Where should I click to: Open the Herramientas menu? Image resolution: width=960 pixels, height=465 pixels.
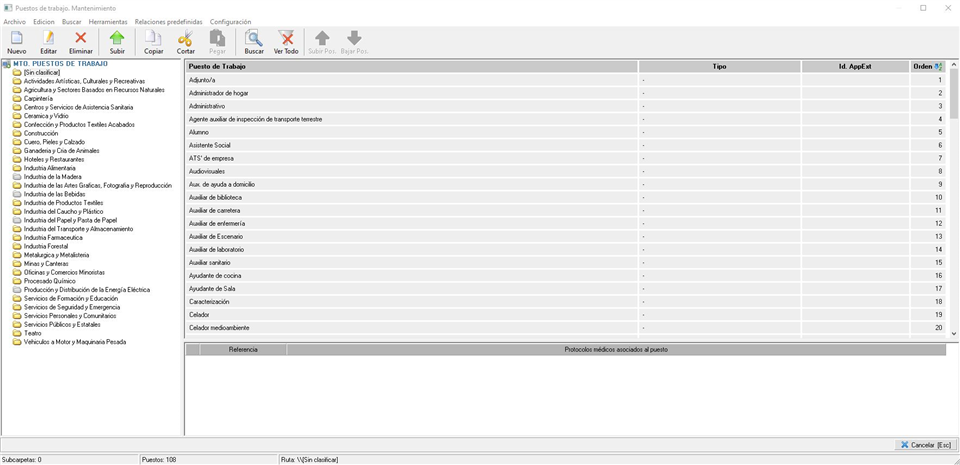coord(108,21)
